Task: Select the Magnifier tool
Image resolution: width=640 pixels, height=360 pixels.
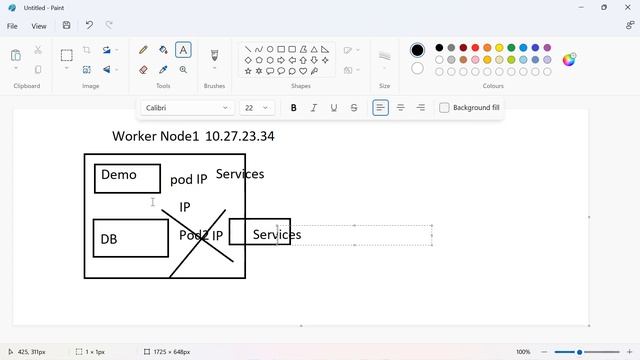Action: [x=183, y=70]
